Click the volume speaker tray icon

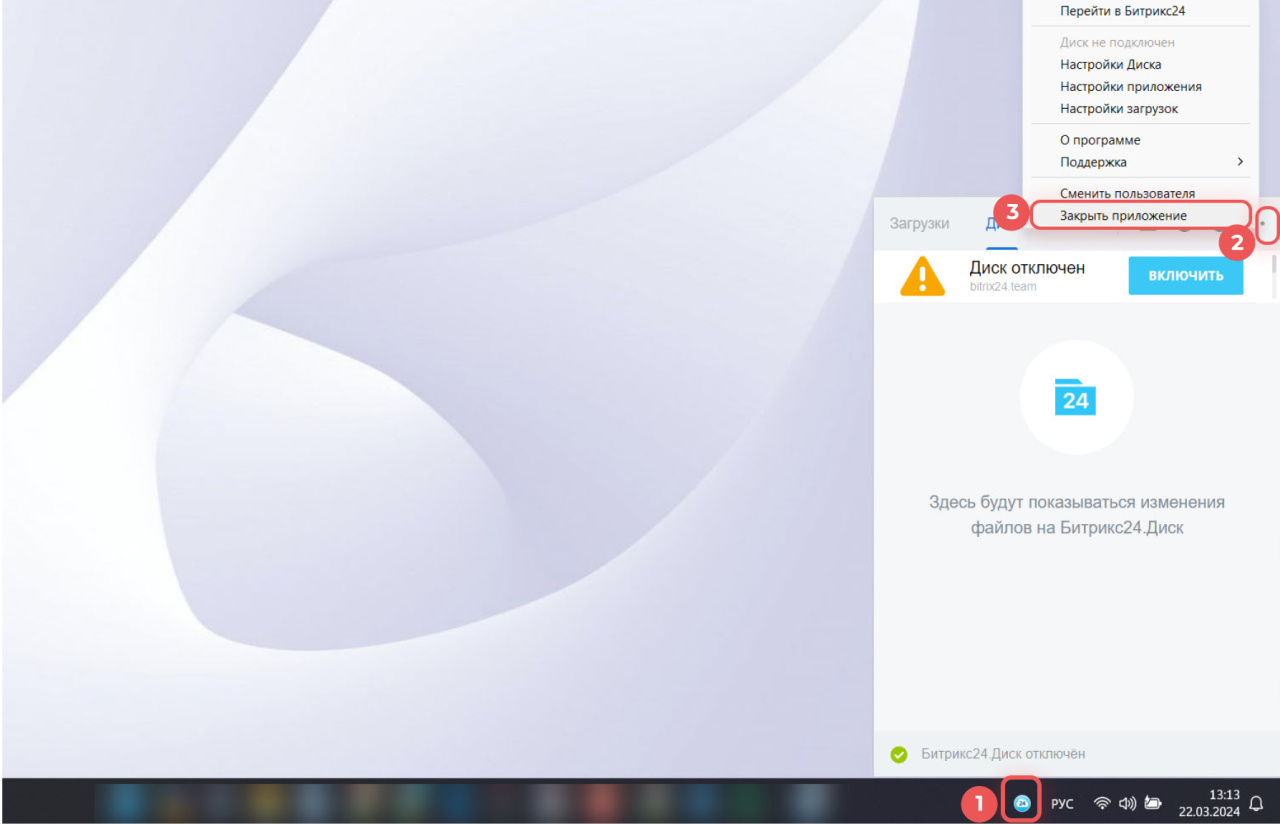click(1128, 803)
